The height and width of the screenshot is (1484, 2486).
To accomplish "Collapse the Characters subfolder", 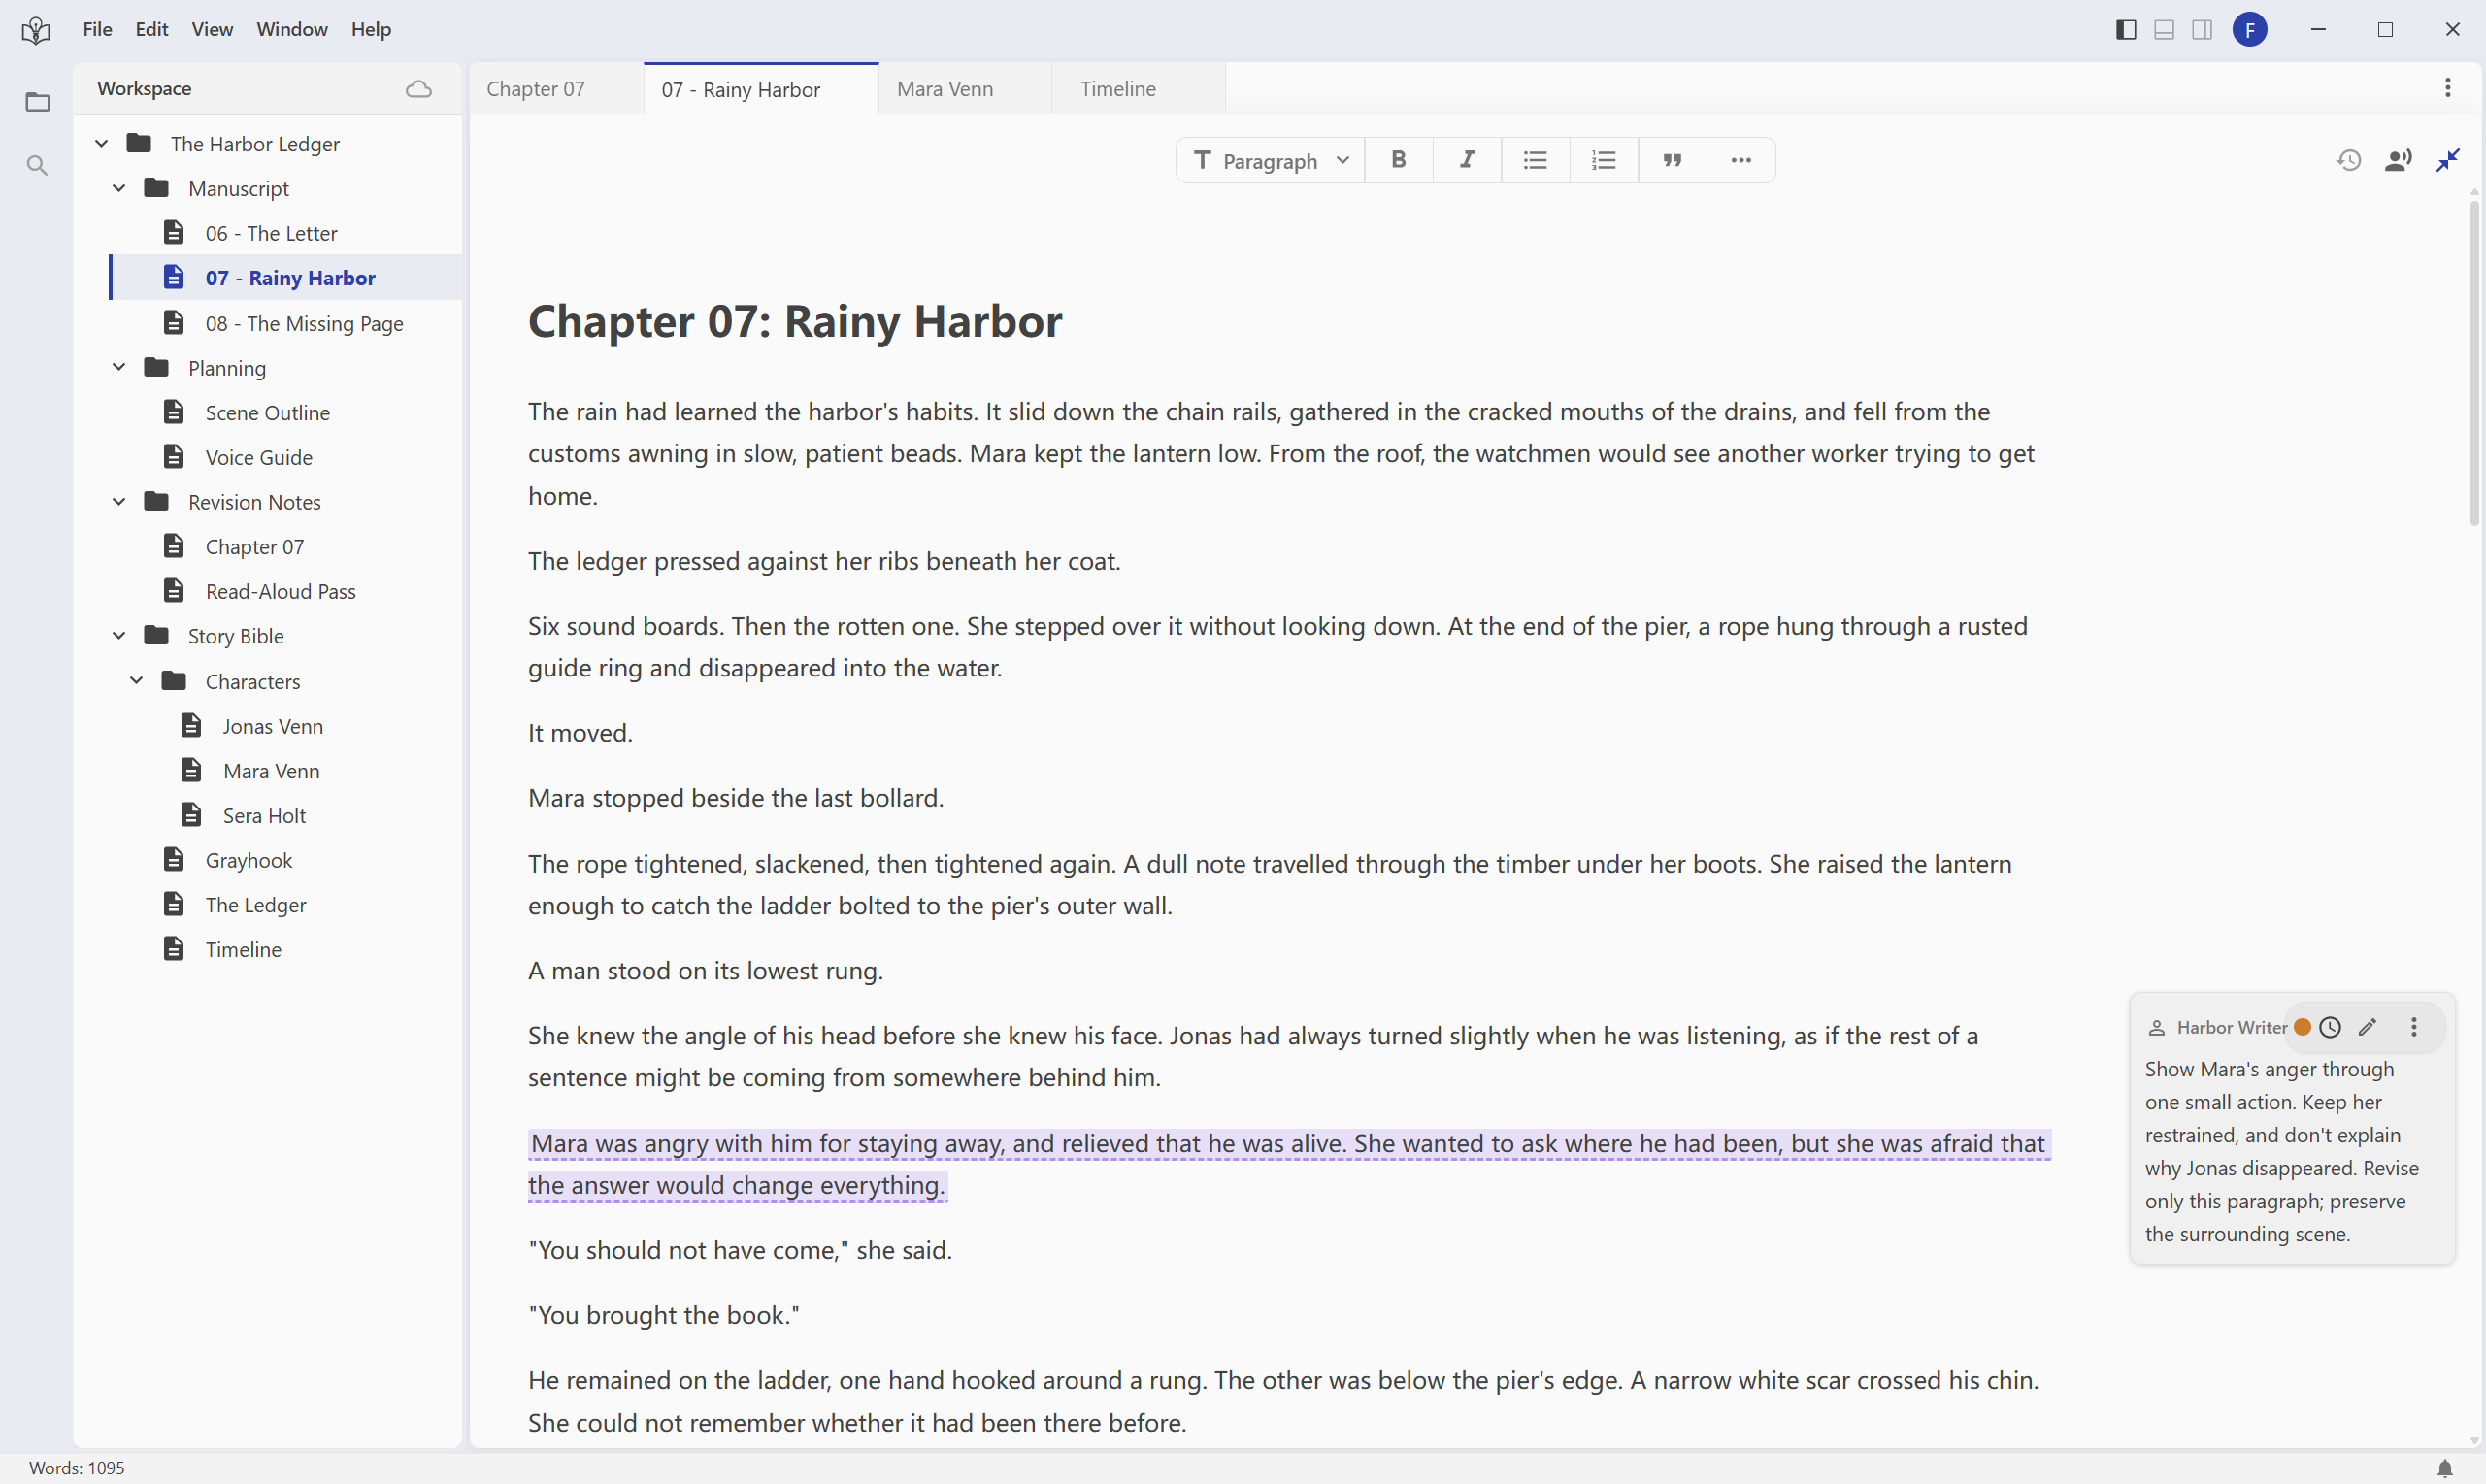I will tap(137, 681).
